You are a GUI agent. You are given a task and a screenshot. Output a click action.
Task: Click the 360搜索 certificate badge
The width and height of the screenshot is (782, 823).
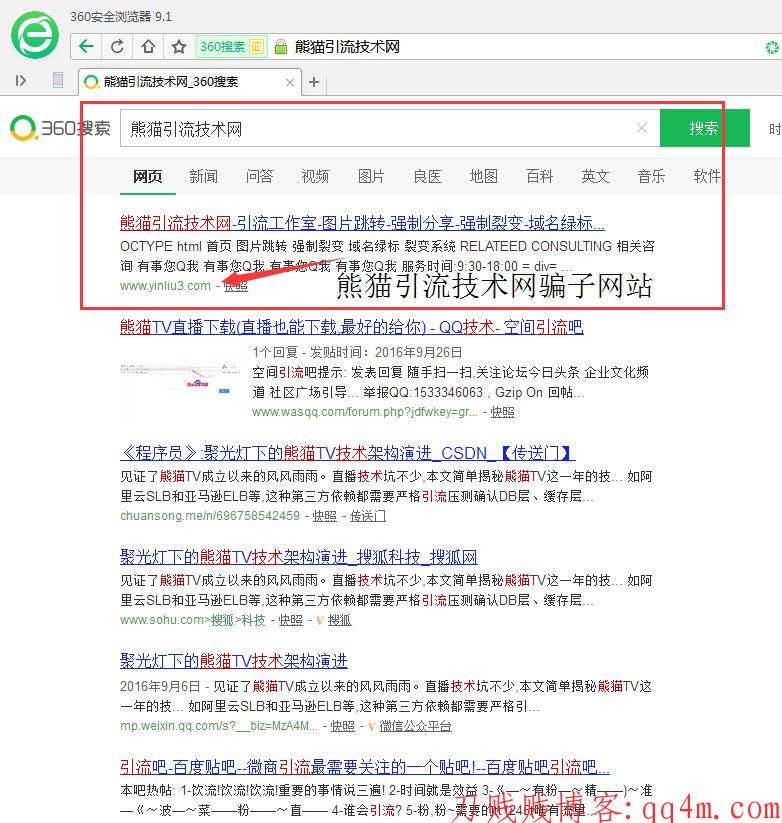(231, 47)
